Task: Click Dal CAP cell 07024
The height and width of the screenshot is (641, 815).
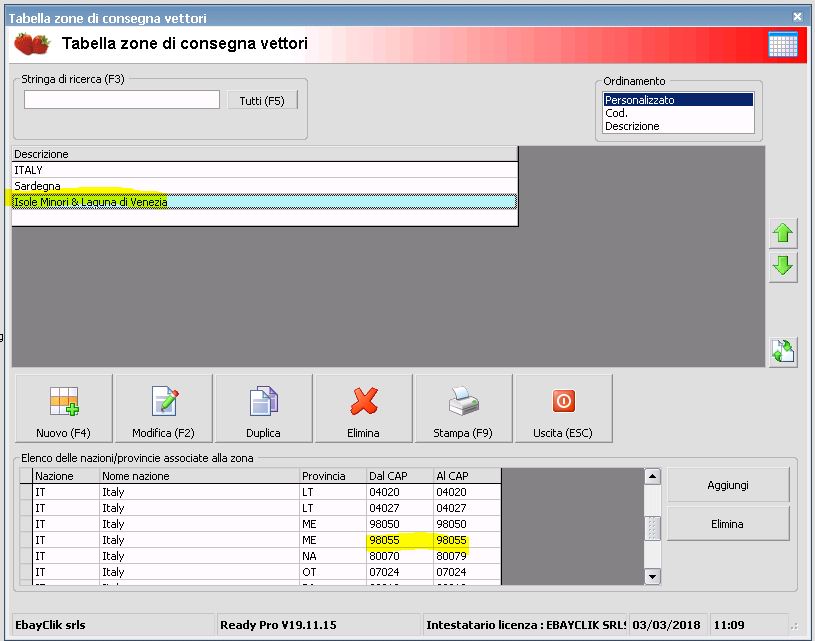Action: pyautogui.click(x=400, y=572)
